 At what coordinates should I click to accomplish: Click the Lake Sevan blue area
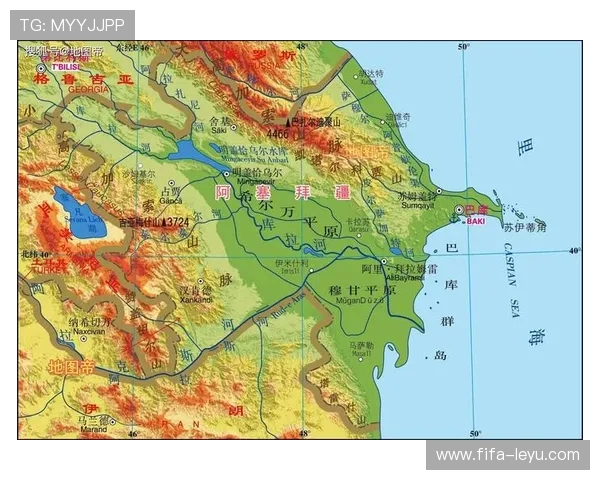(x=78, y=212)
